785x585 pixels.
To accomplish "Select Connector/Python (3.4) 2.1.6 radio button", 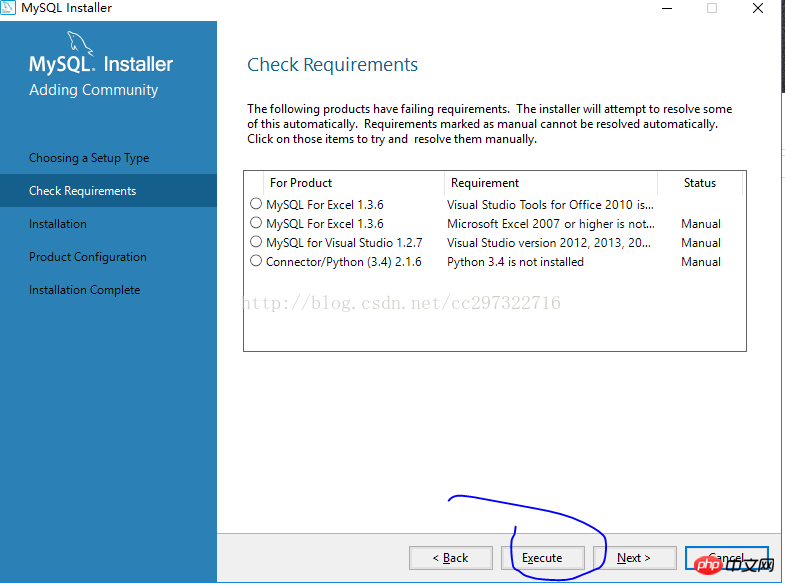I will 256,261.
